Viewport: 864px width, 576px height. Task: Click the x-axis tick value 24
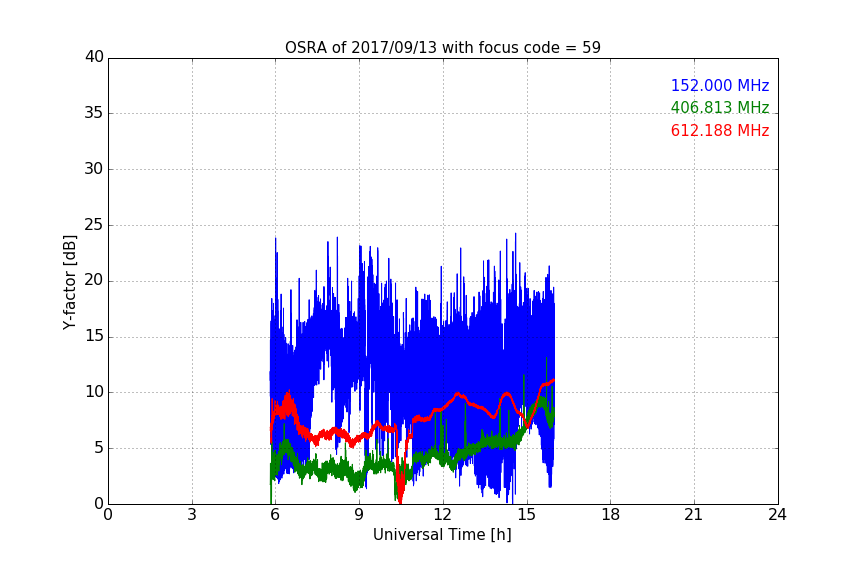point(777,515)
